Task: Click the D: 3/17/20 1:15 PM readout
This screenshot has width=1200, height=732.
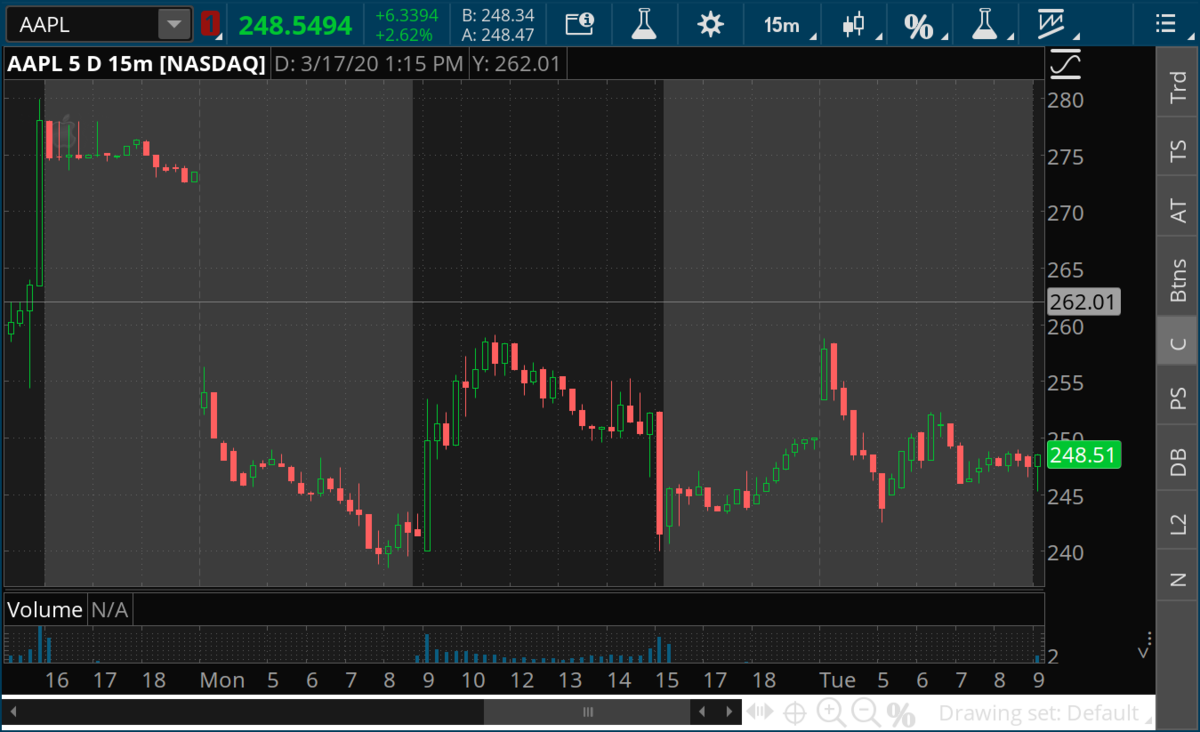Action: click(x=369, y=65)
